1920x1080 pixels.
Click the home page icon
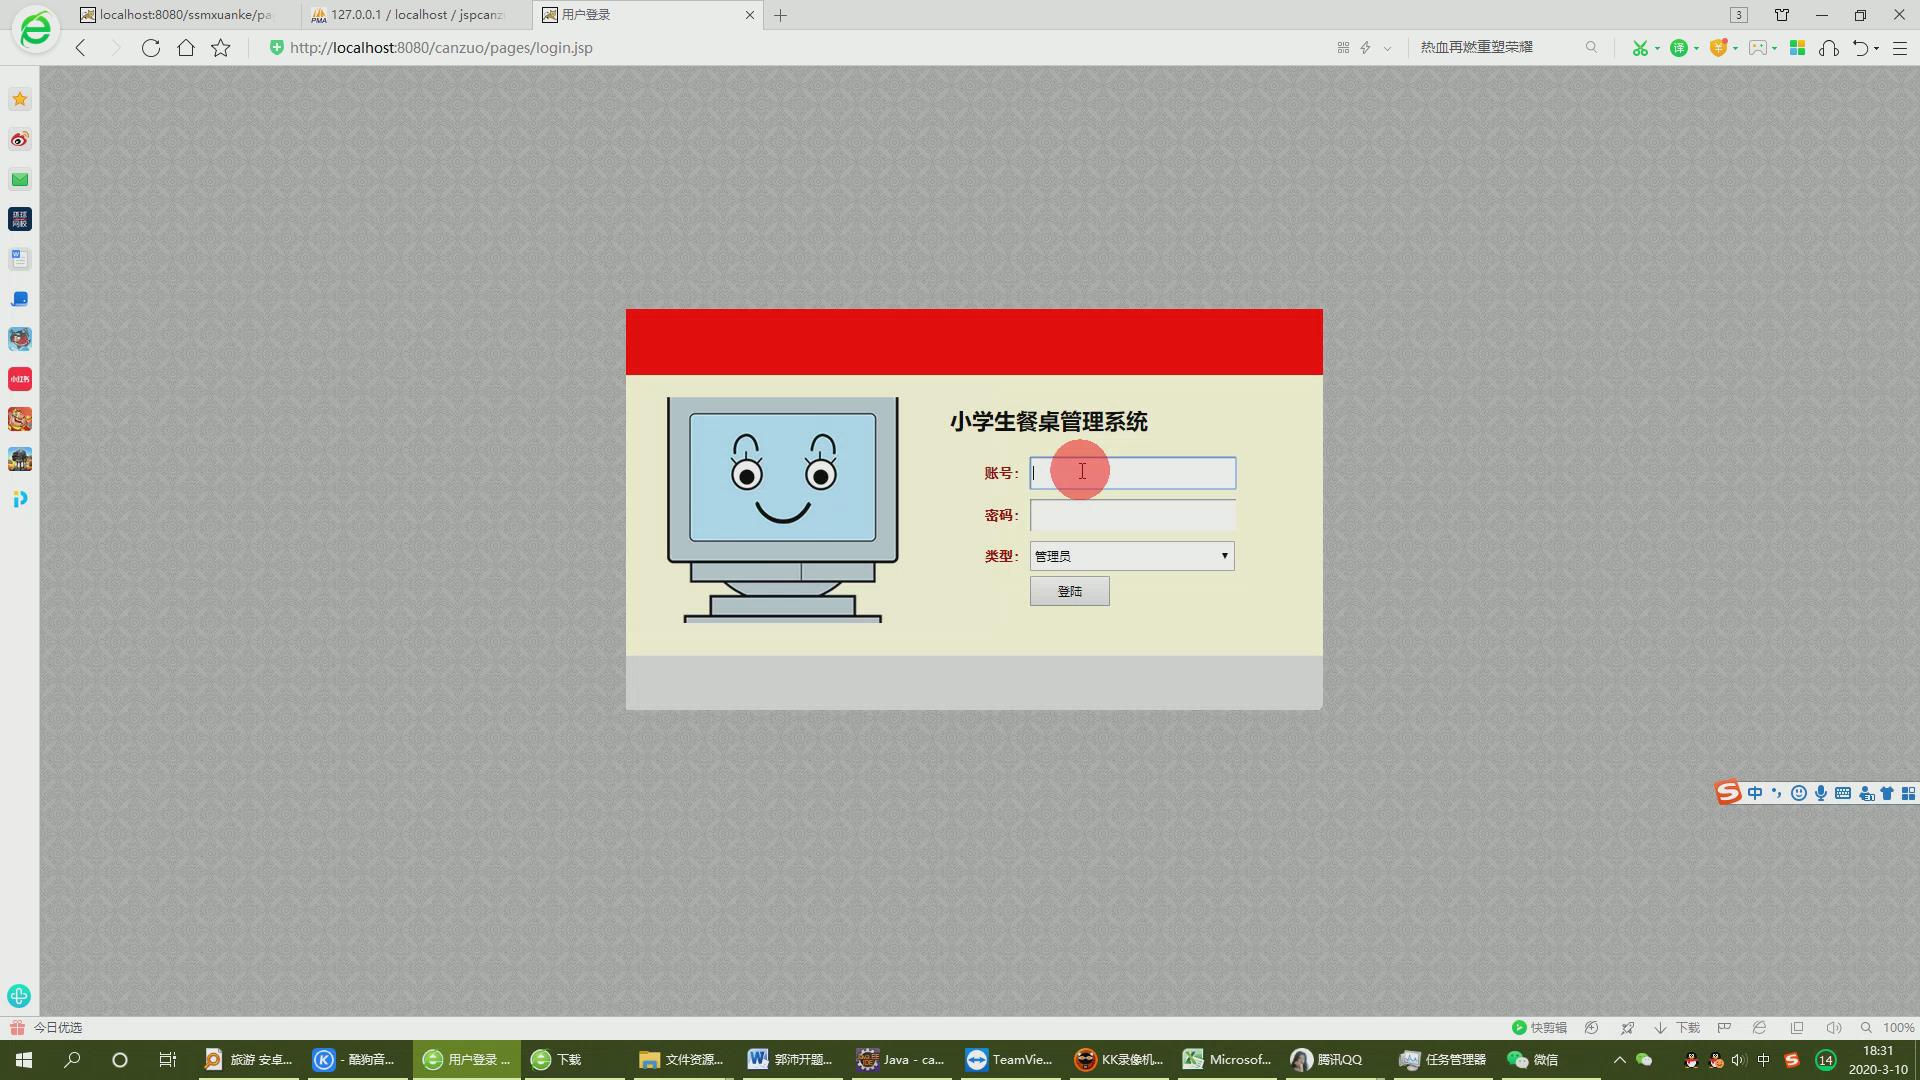pos(186,48)
